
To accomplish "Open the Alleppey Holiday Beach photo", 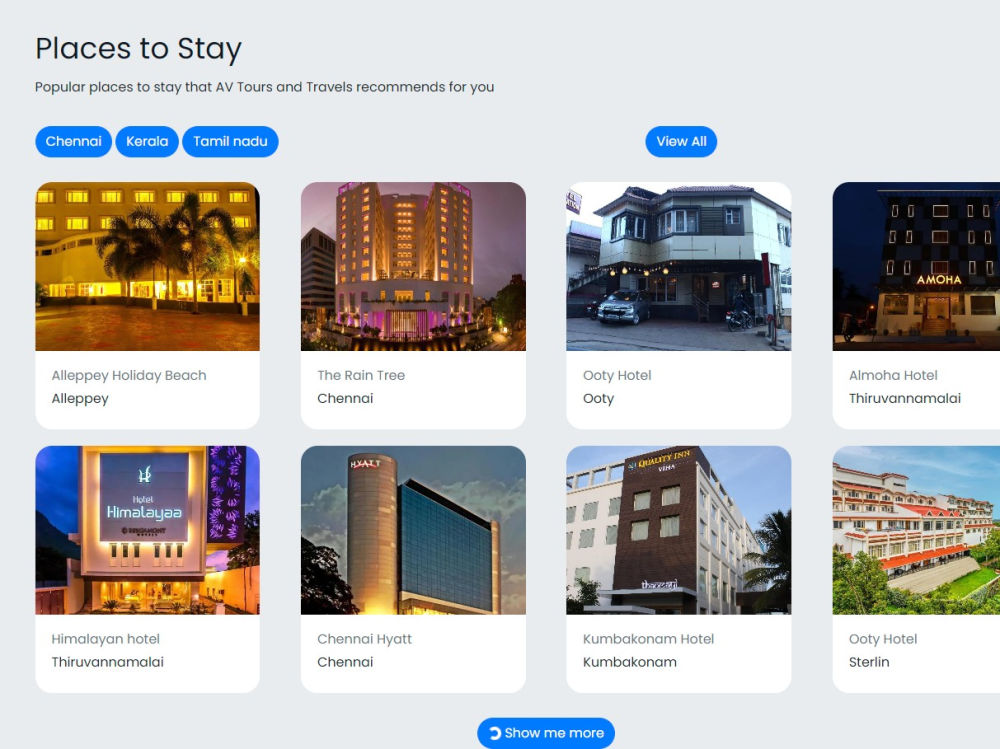I will [x=147, y=265].
